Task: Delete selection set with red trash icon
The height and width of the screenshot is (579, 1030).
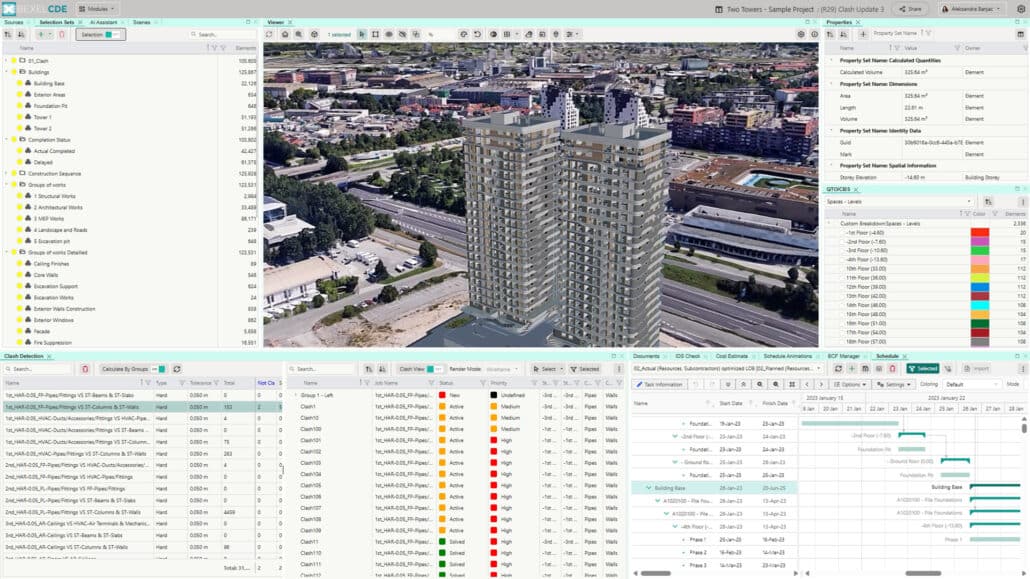Action: pos(62,34)
